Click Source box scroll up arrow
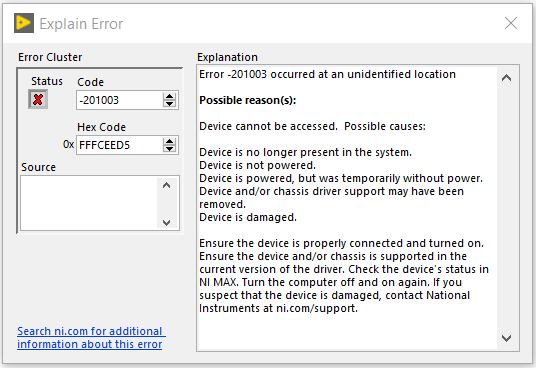The image size is (536, 368). pyautogui.click(x=166, y=186)
